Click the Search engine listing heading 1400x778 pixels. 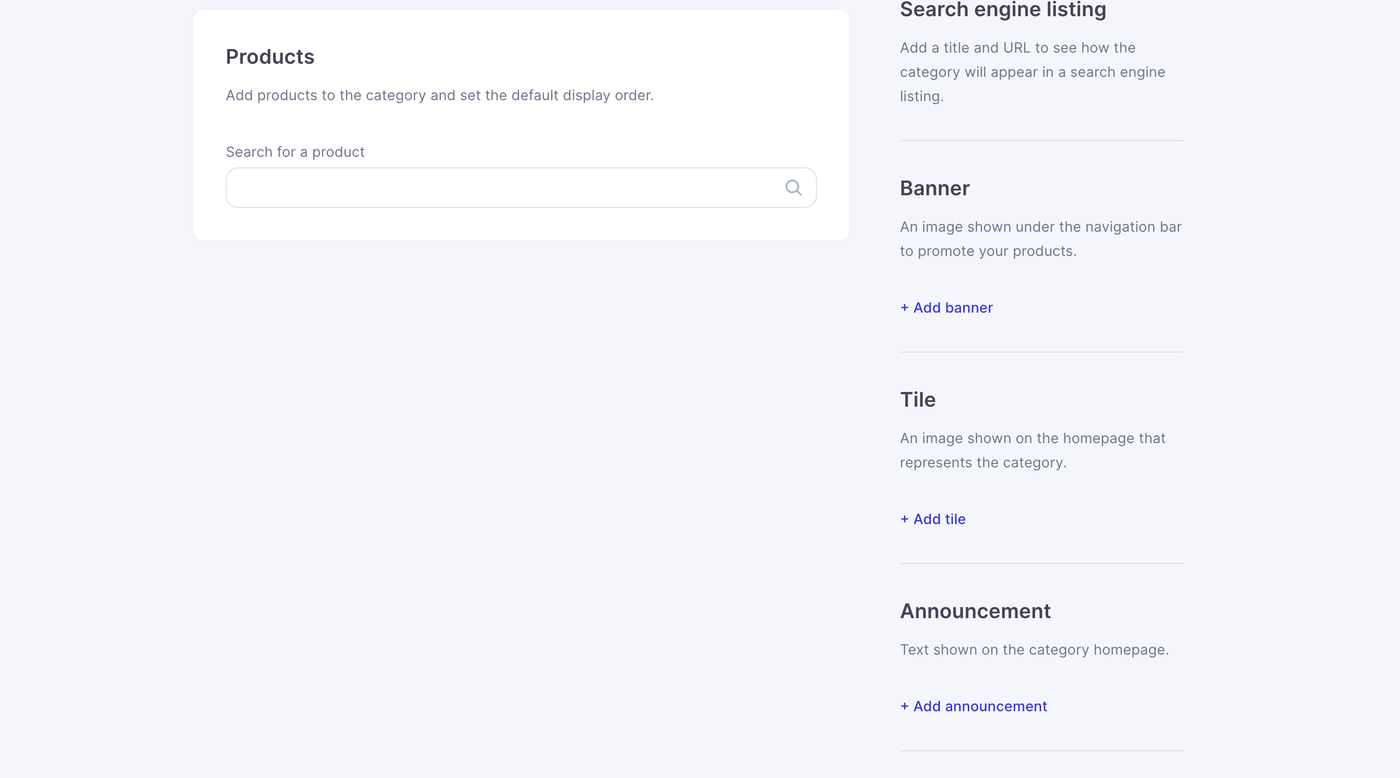pos(1003,11)
